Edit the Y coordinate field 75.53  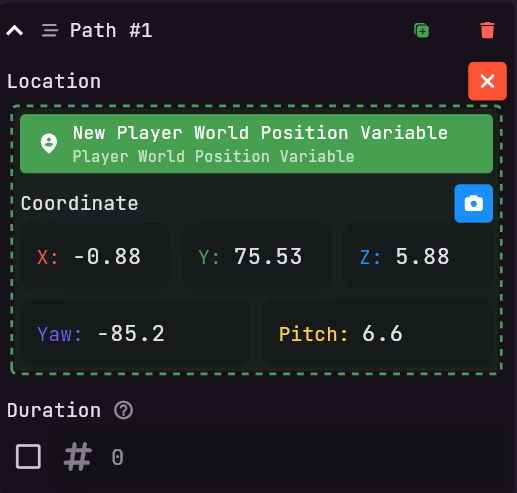click(x=256, y=256)
